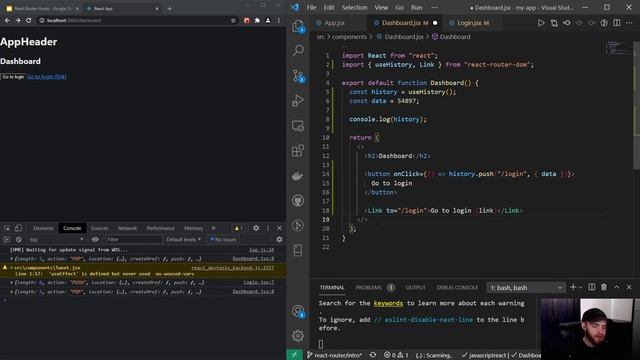Viewport: 640px width, 360px height.
Task: Kill the terminal with trash icon
Action: point(604,287)
